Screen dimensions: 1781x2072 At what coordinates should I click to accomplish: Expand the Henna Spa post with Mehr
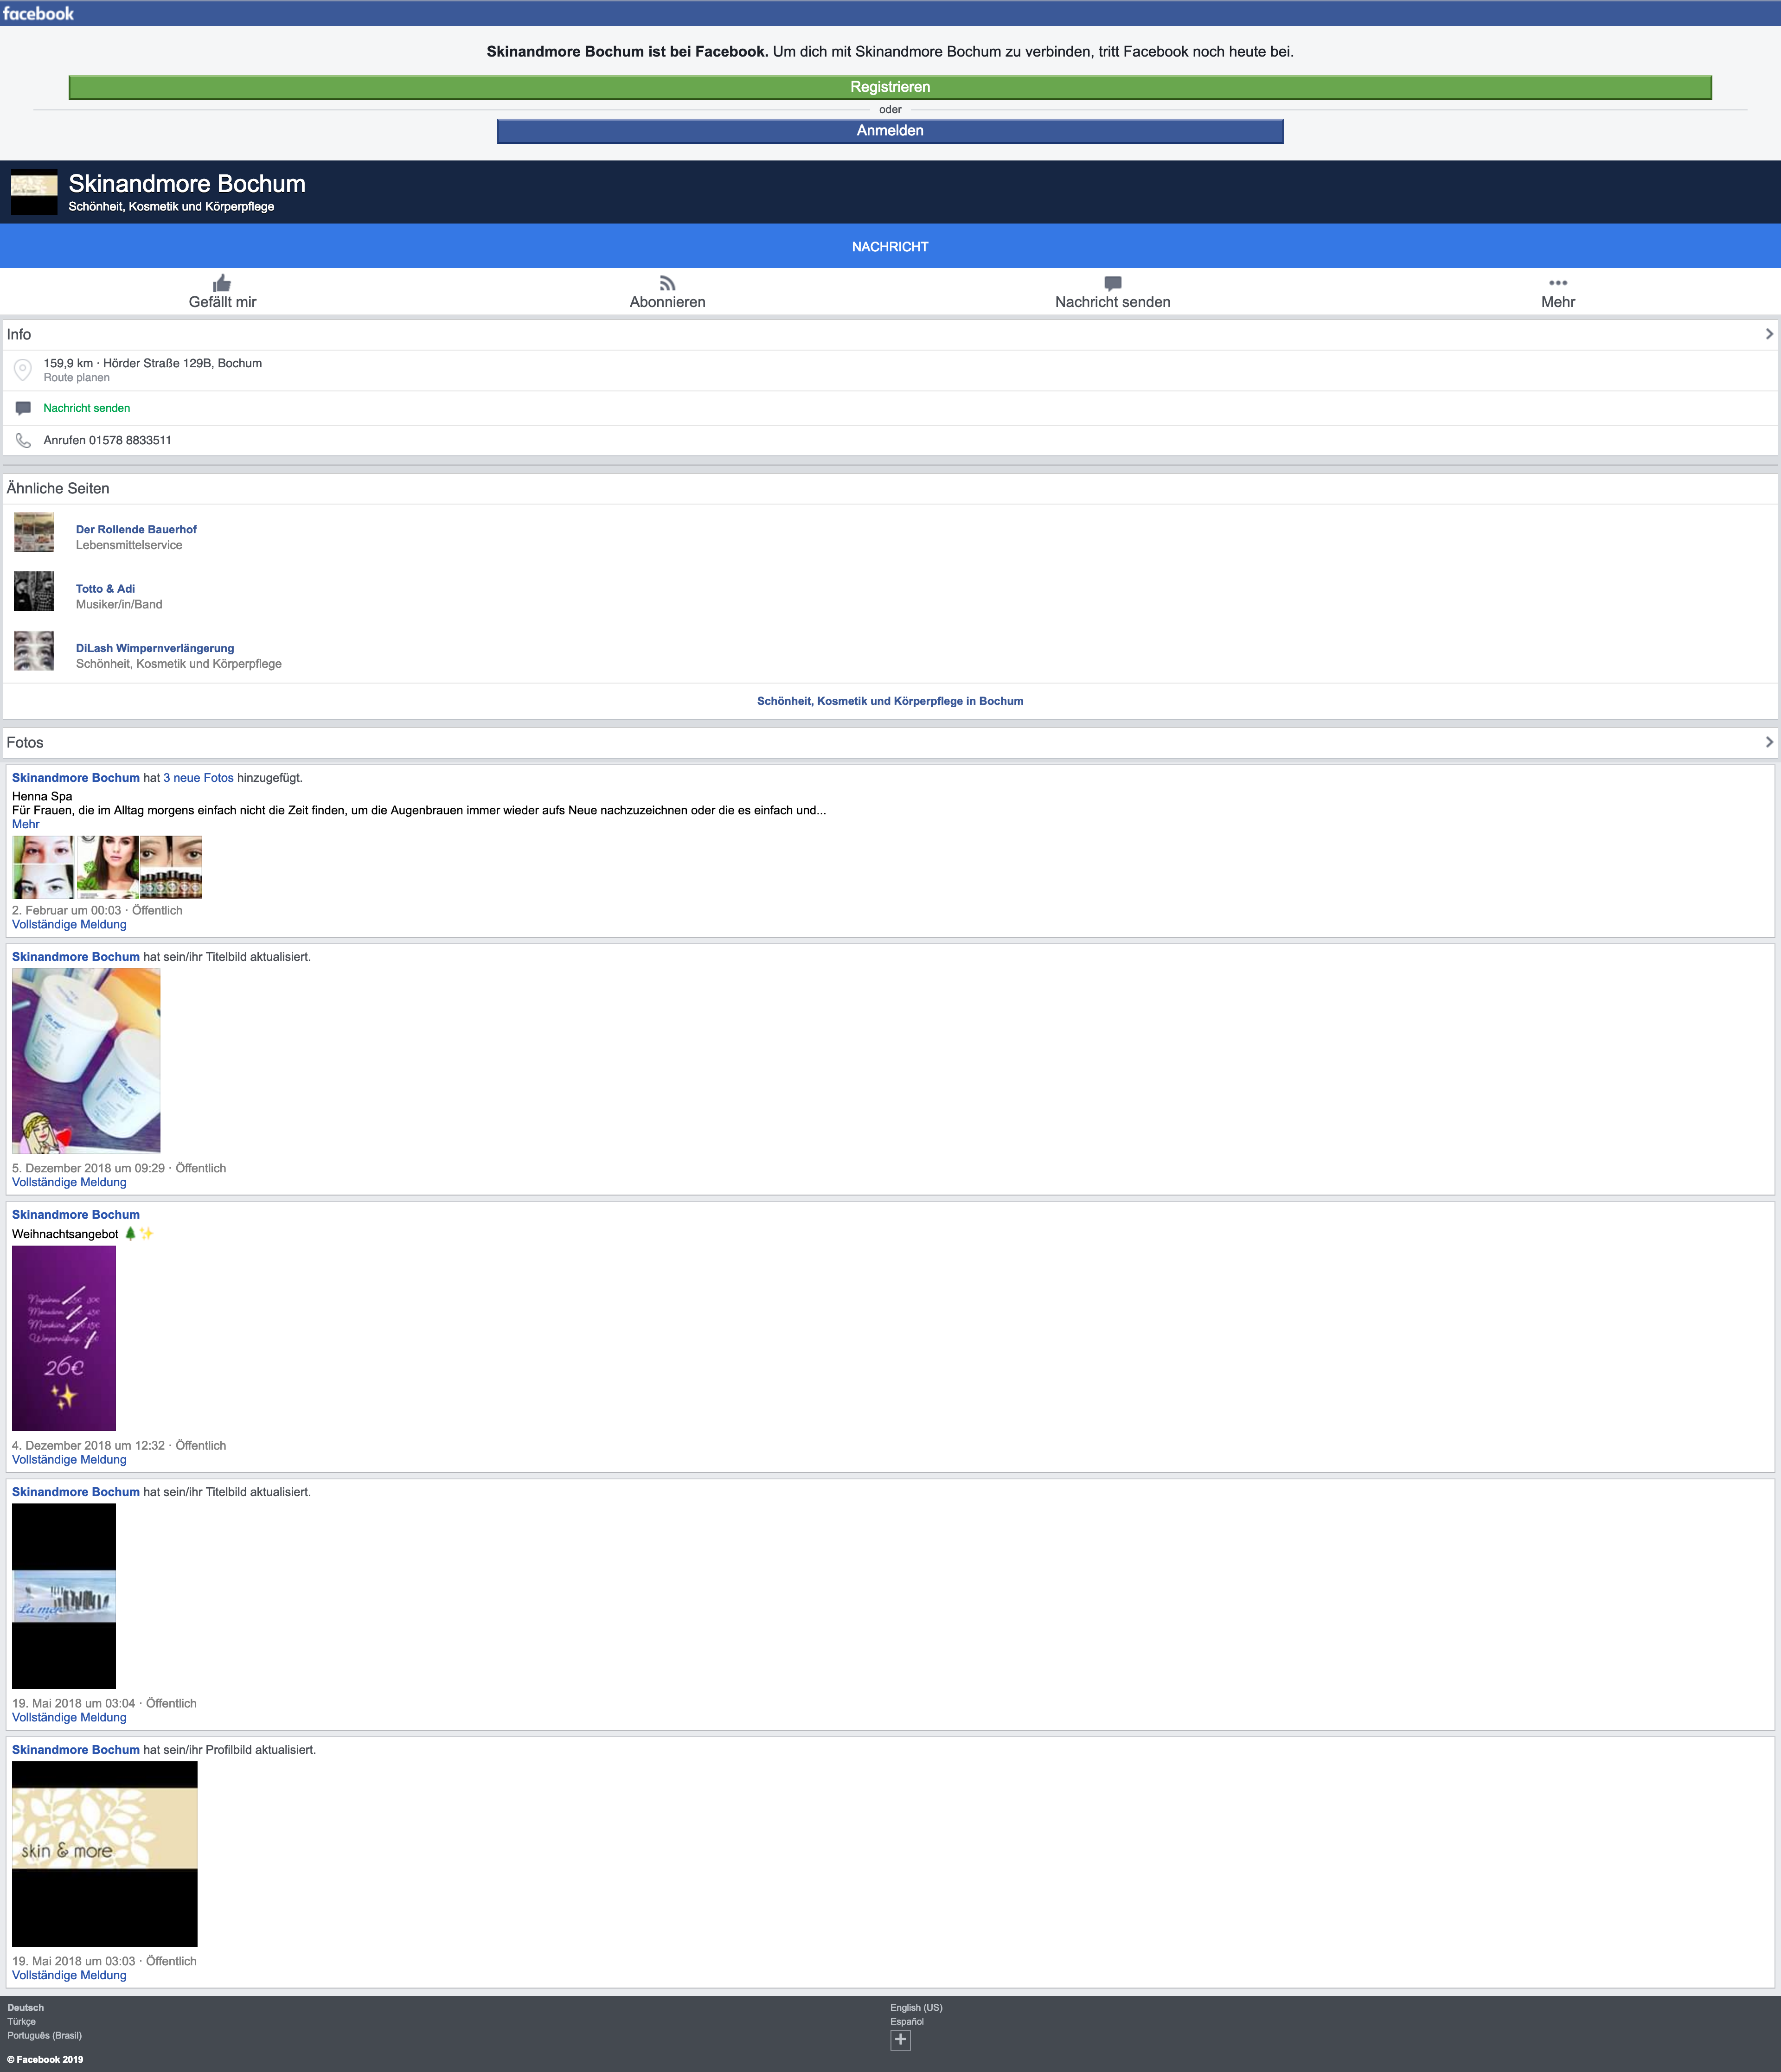[x=25, y=824]
